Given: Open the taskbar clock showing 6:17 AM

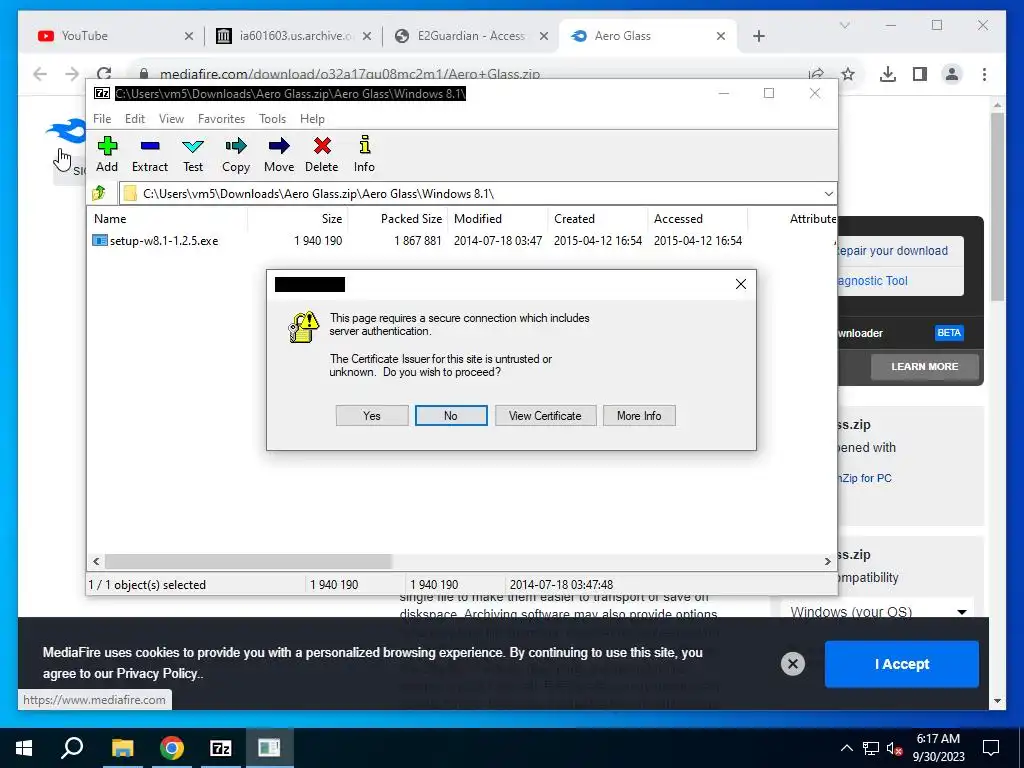Looking at the screenshot, I should coord(938,748).
